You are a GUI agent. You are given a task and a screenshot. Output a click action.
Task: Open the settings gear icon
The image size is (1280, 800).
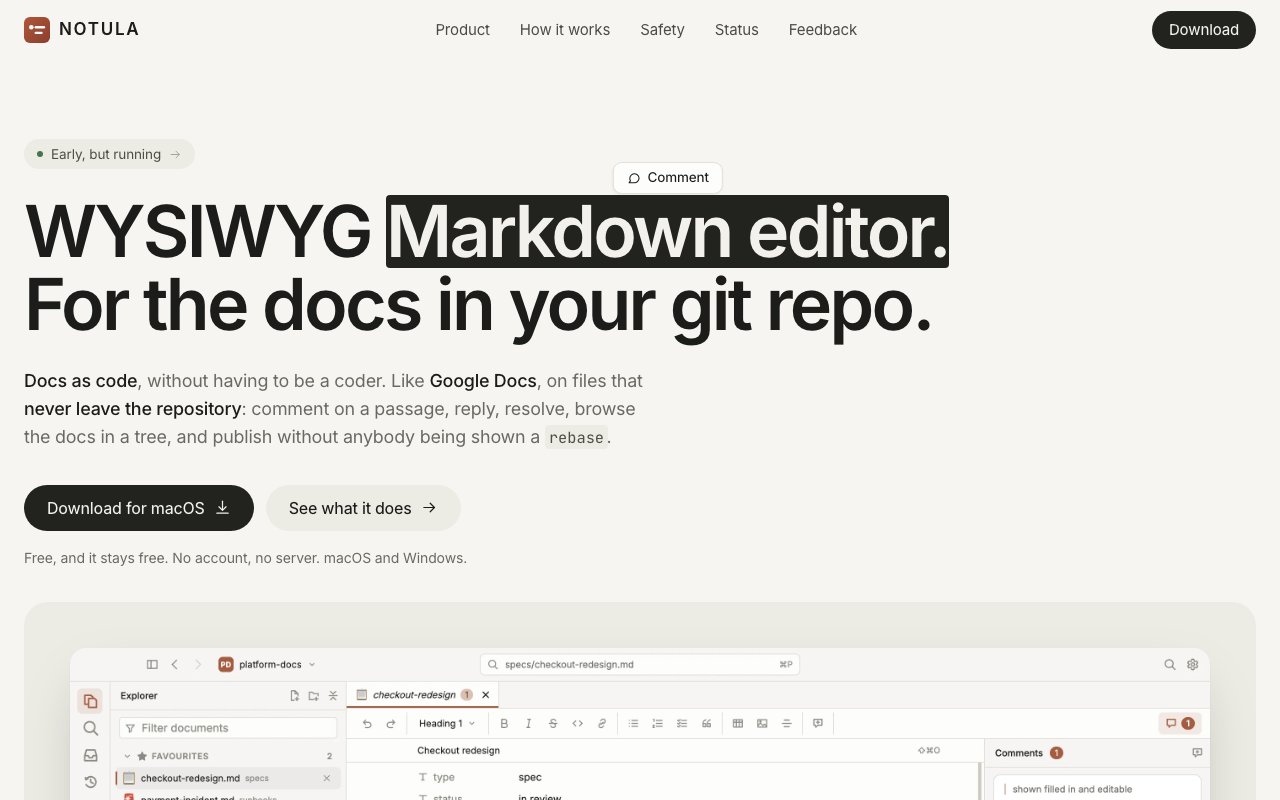[1192, 664]
